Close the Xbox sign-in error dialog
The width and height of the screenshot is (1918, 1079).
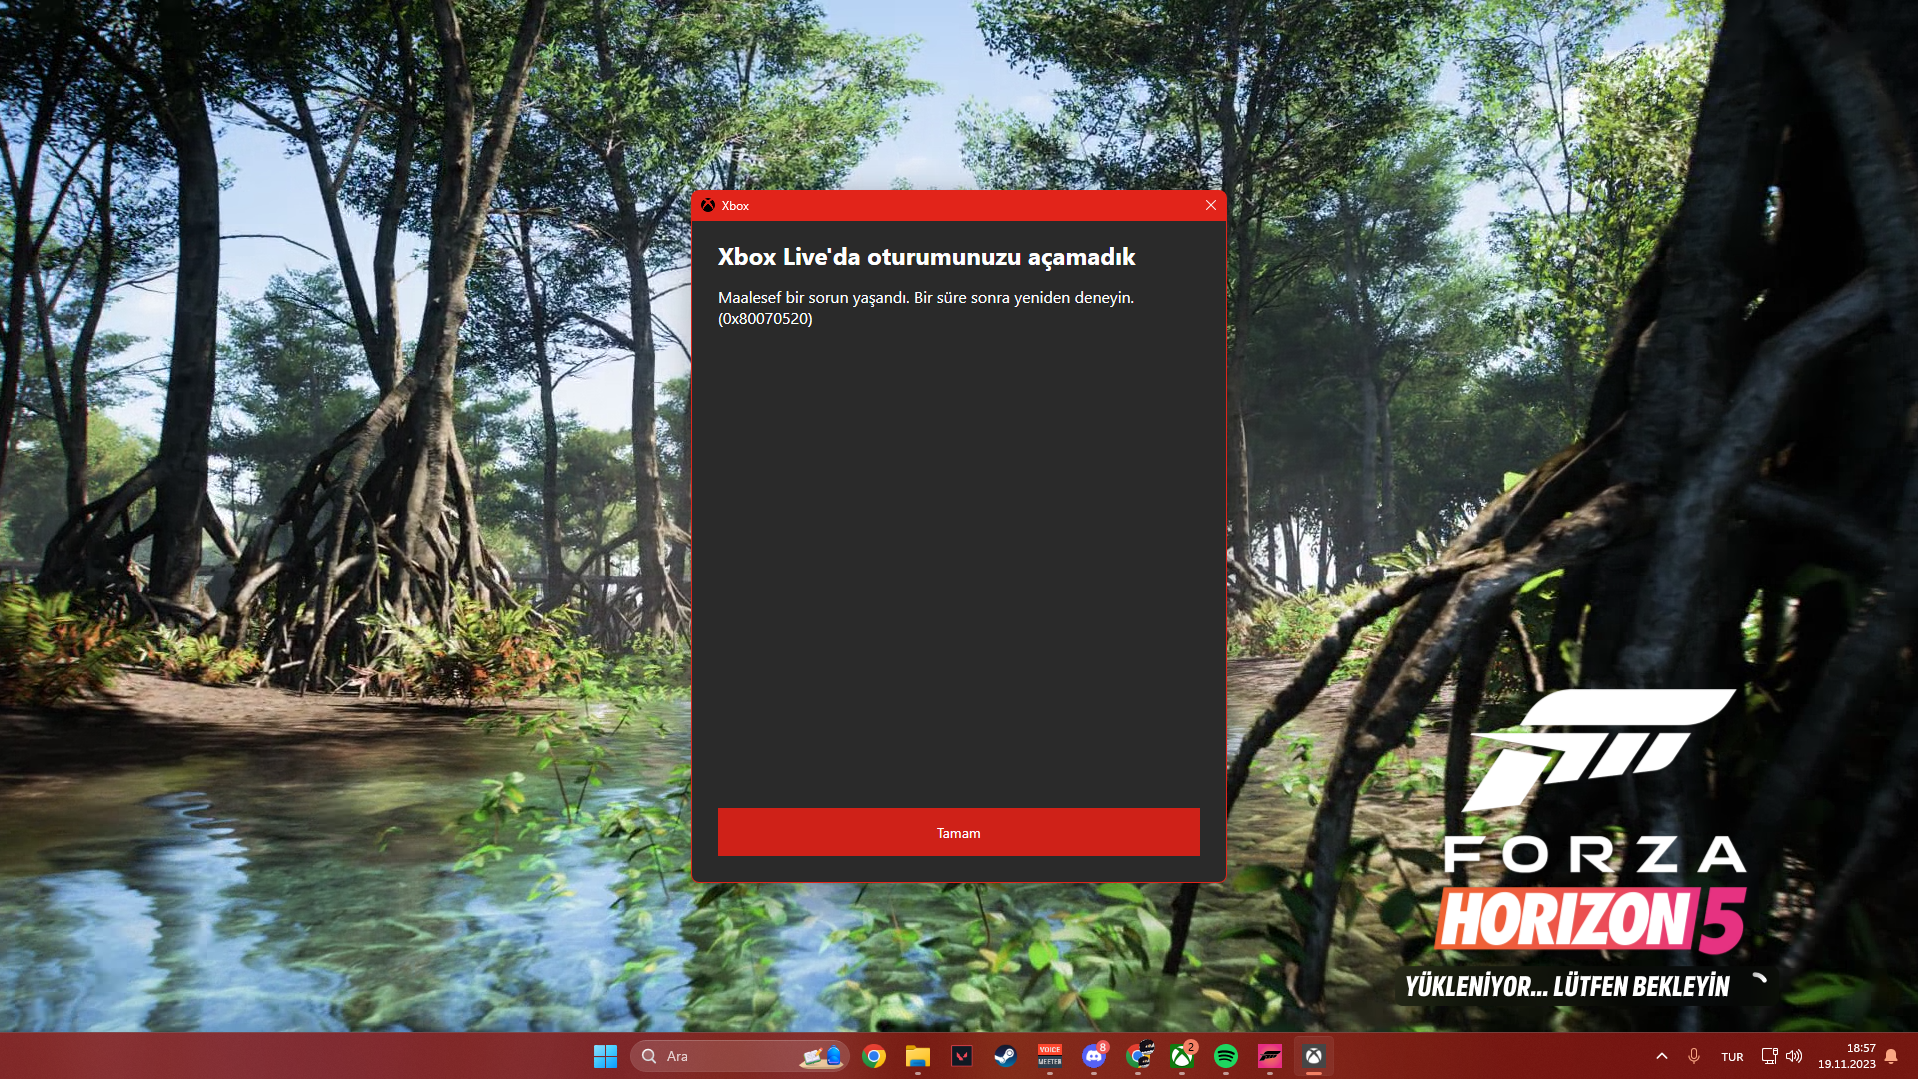point(1210,205)
